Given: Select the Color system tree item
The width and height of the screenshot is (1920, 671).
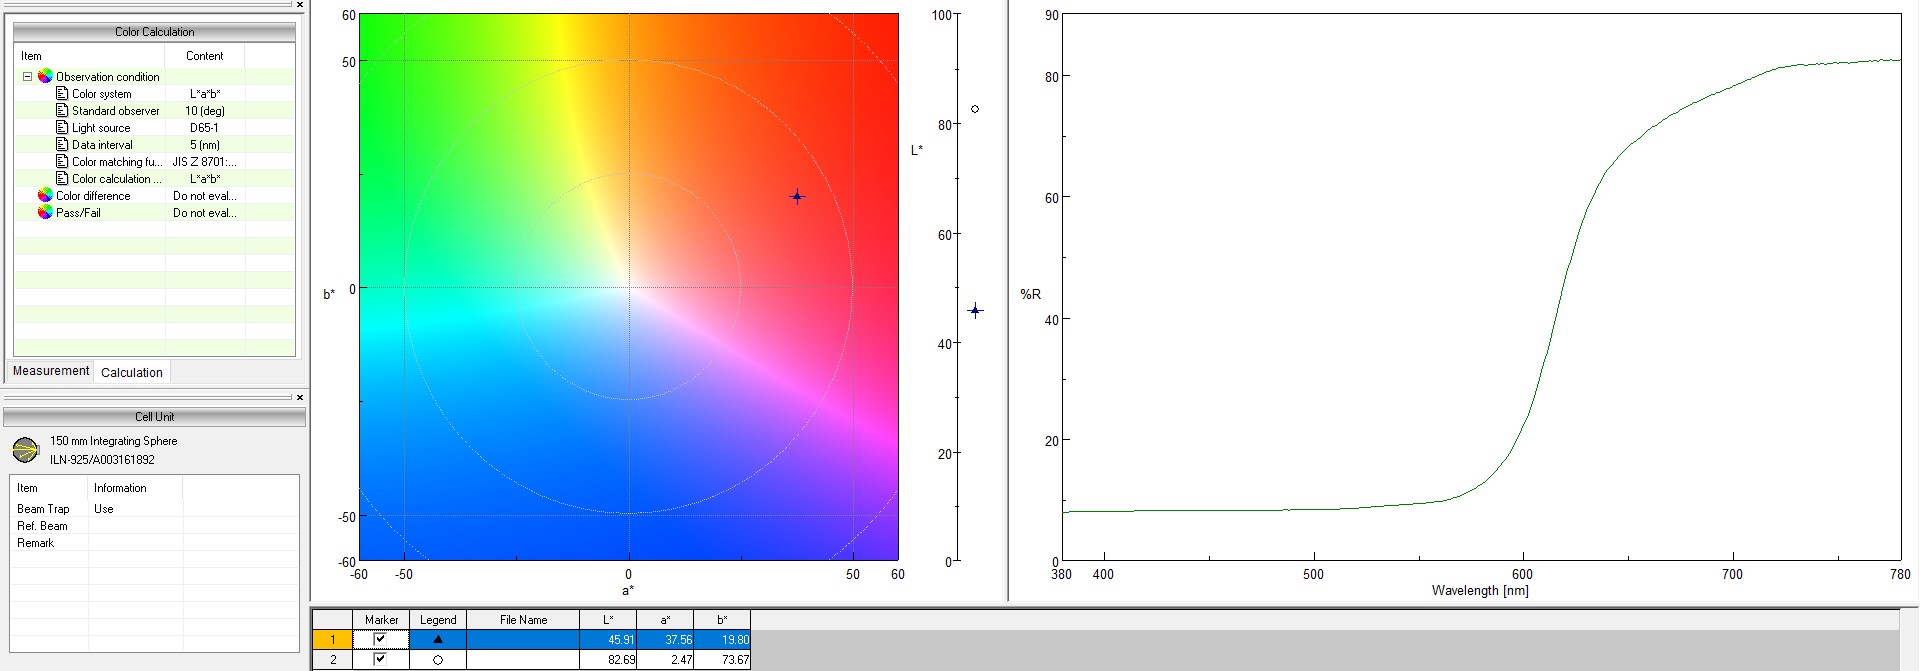Looking at the screenshot, I should coord(101,93).
